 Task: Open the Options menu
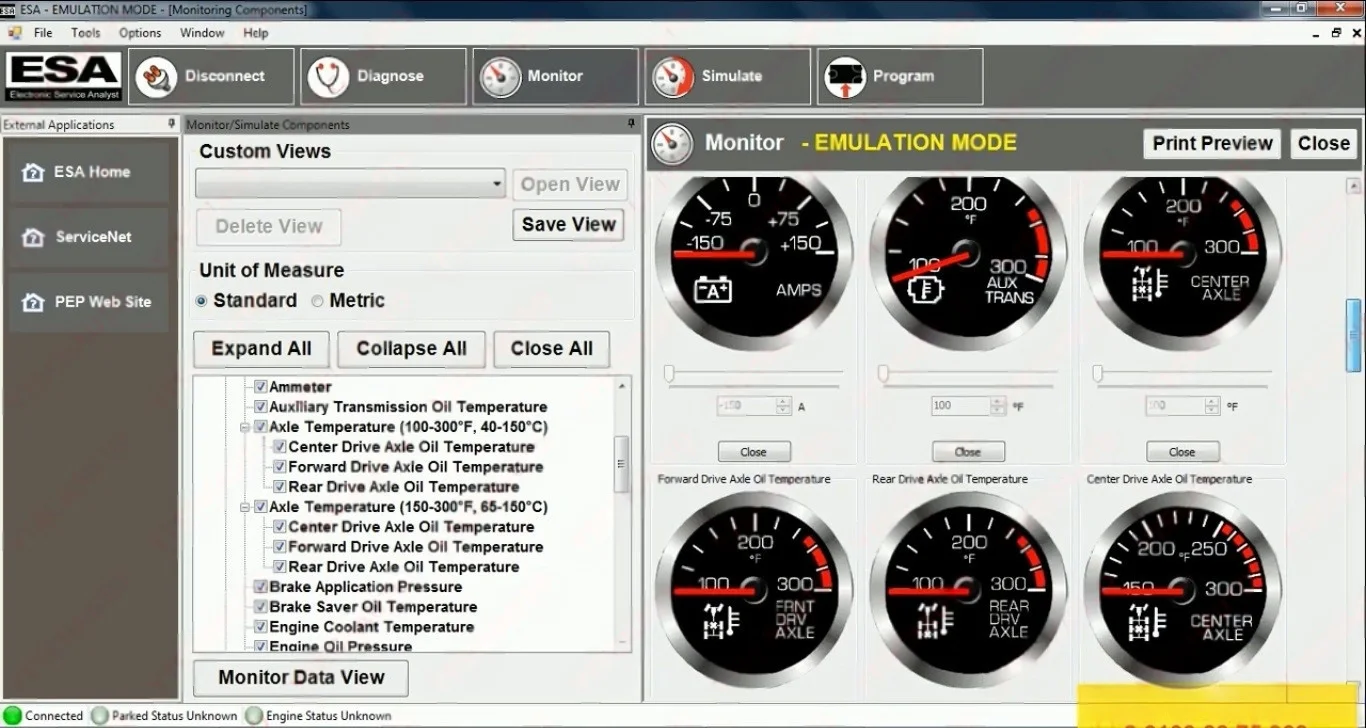[x=139, y=32]
